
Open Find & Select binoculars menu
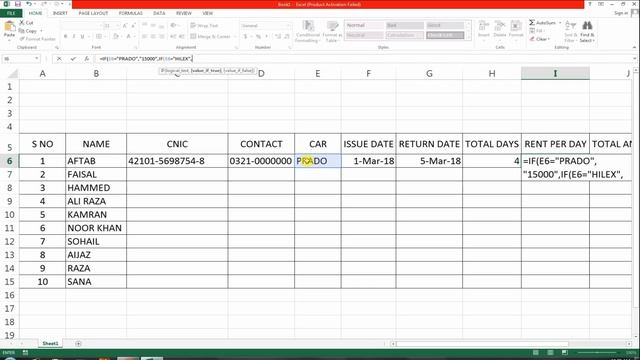[587, 31]
